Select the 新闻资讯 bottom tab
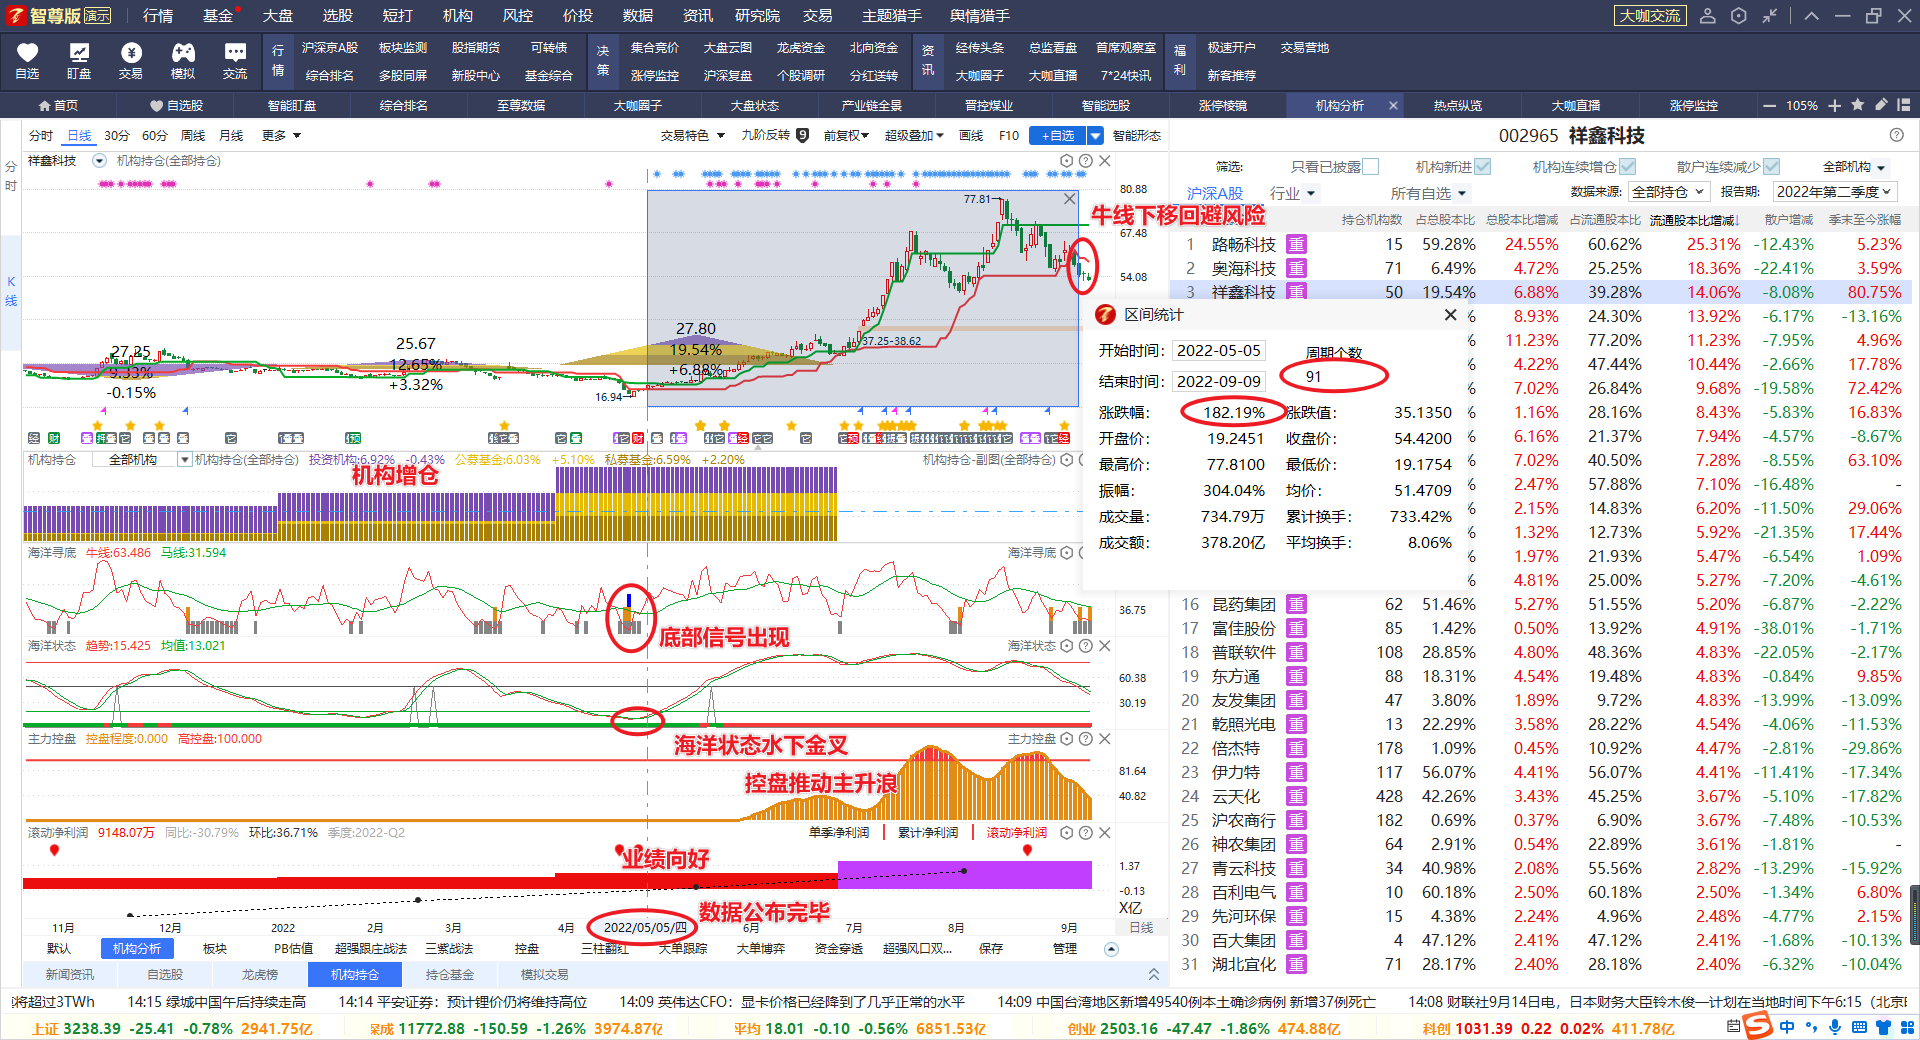1920x1040 pixels. (70, 974)
